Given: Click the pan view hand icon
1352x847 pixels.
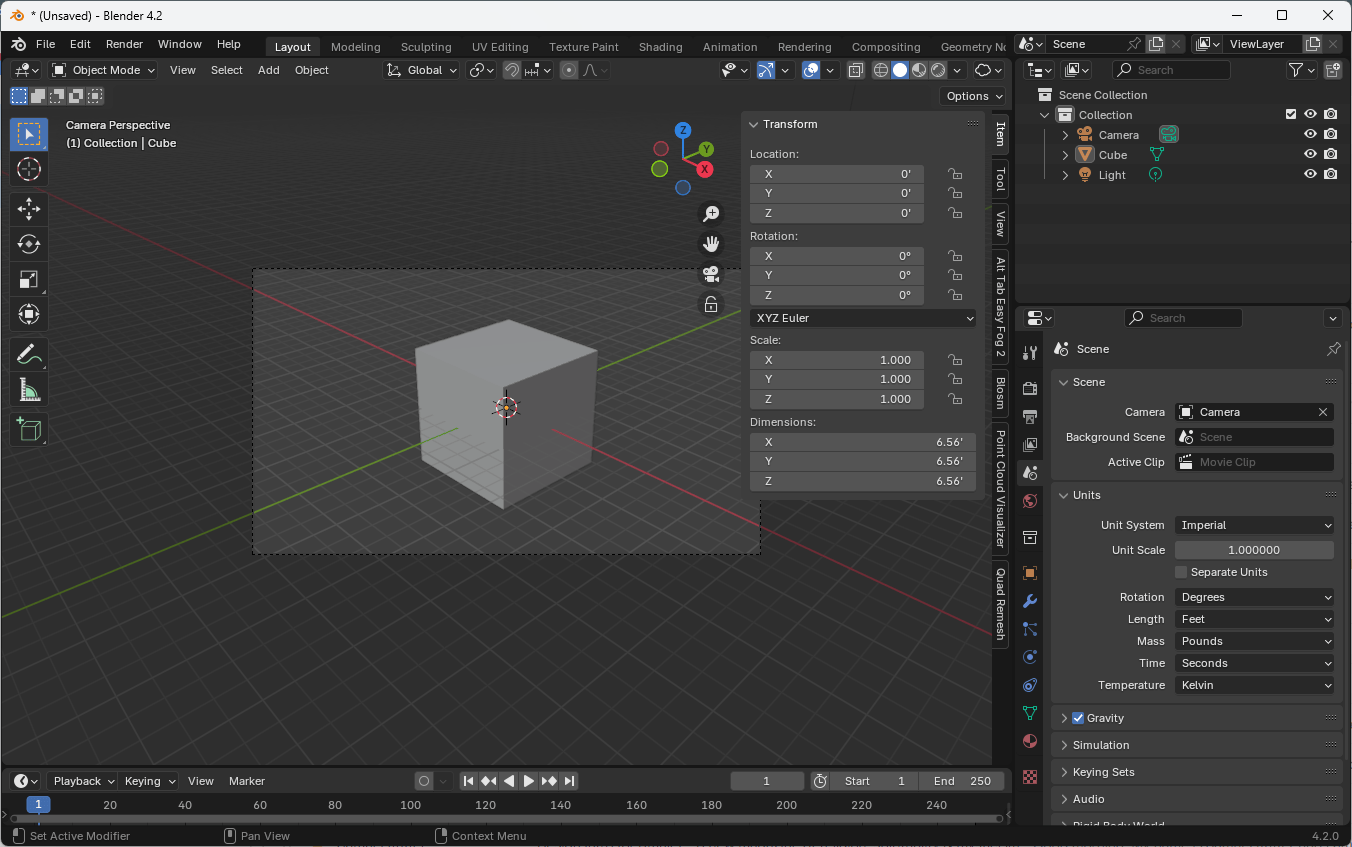Looking at the screenshot, I should tap(711, 243).
